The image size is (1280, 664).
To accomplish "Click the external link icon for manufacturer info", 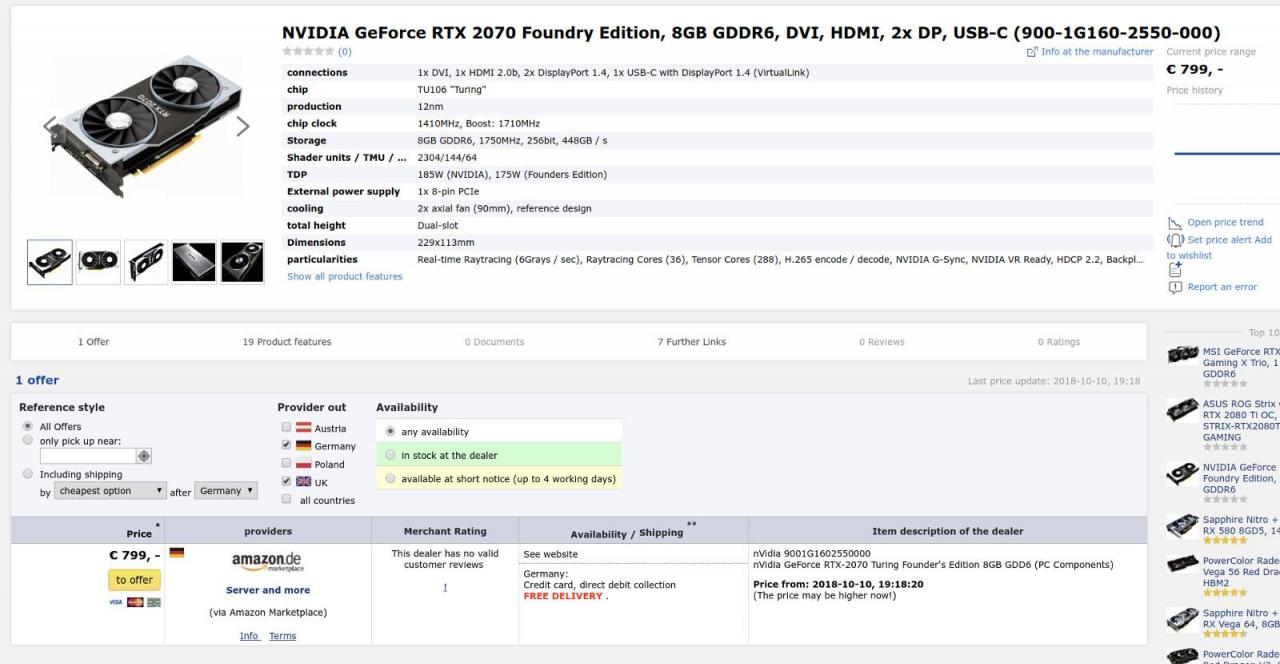I will pyautogui.click(x=1031, y=52).
